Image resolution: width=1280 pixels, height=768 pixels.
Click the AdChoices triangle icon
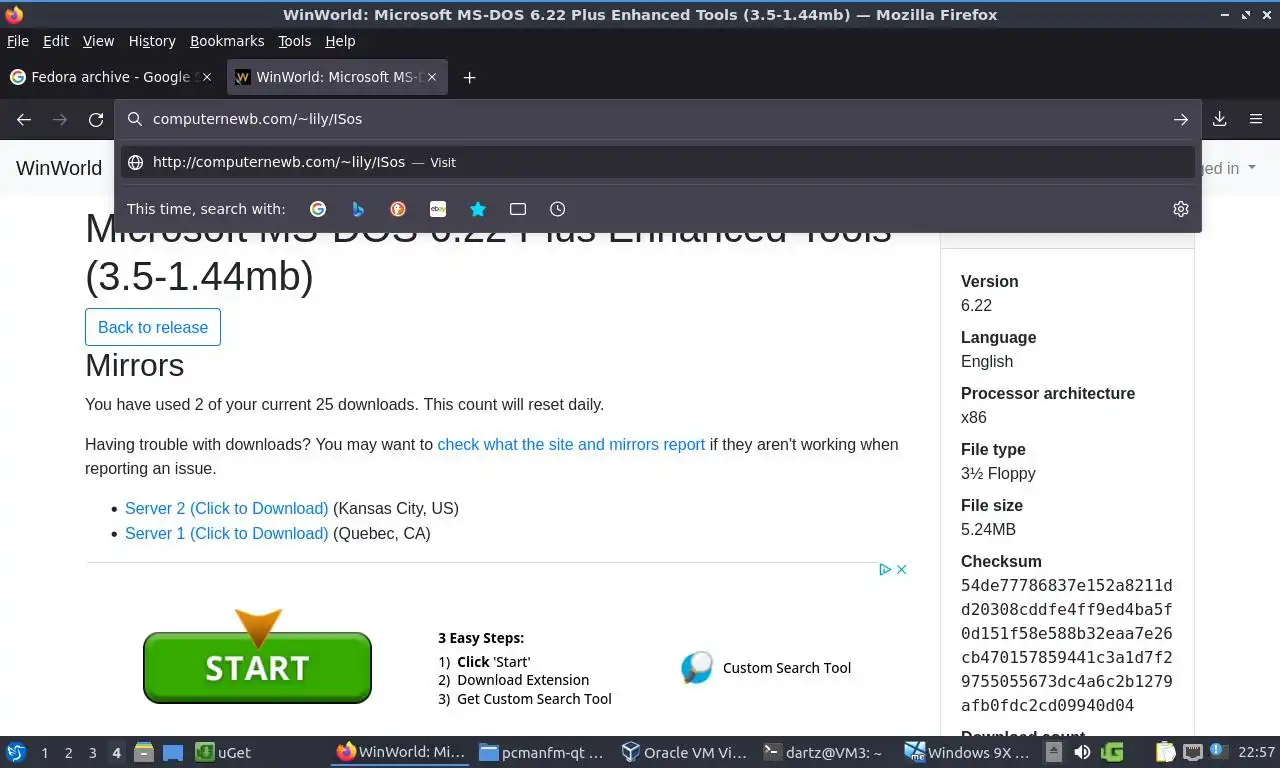point(885,569)
